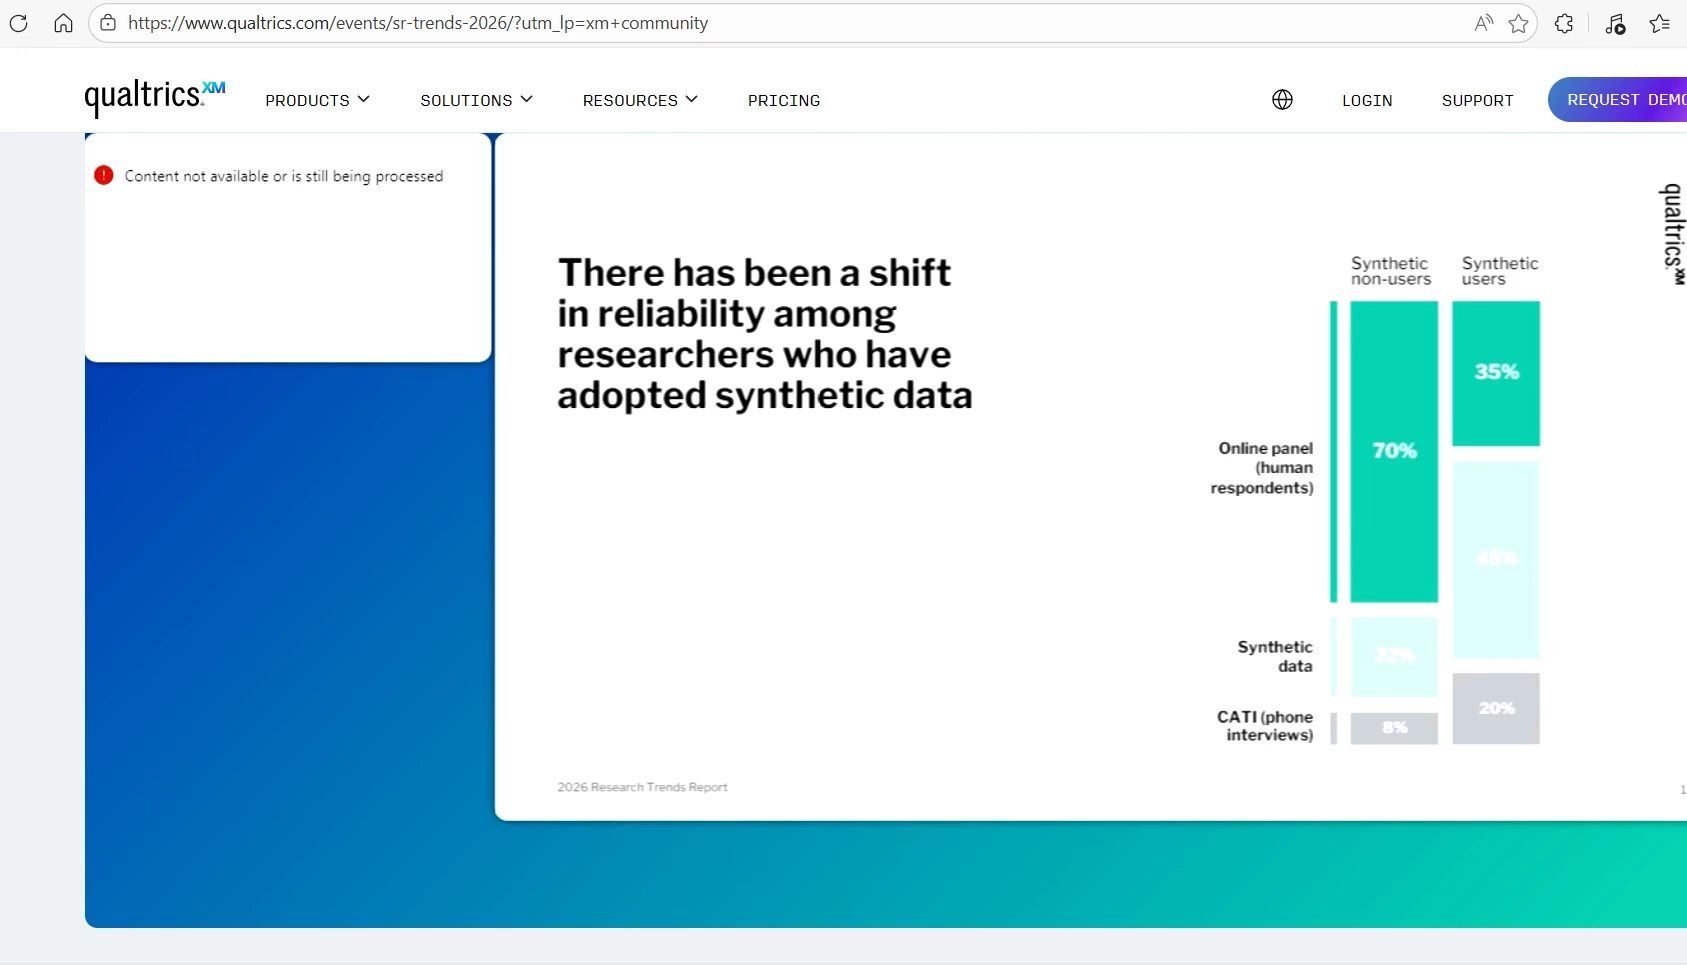
Task: Click the red error alert icon
Action: click(104, 175)
